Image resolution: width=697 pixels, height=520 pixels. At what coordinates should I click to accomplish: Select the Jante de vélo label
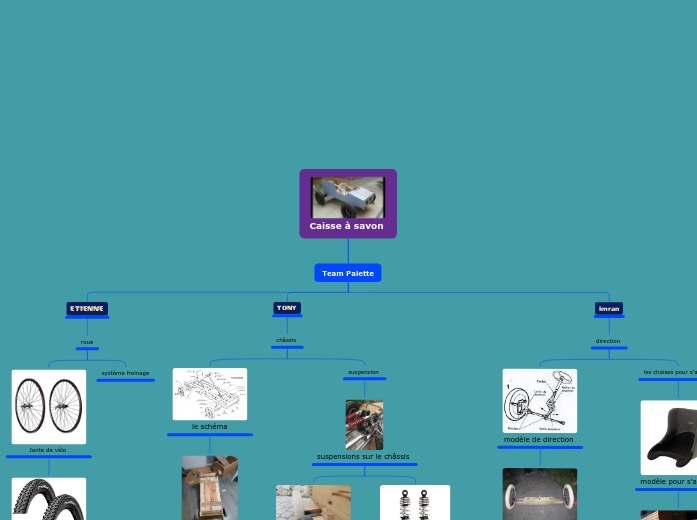coord(48,450)
